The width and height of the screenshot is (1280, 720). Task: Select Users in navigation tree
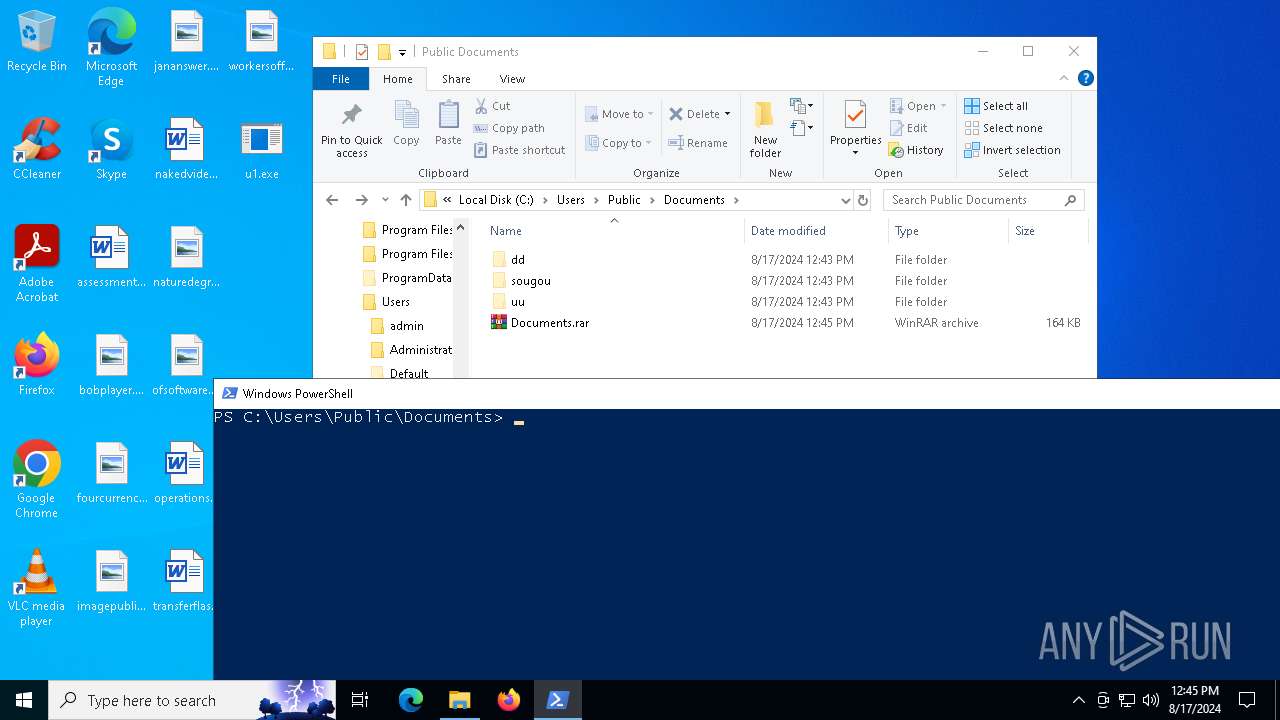pyautogui.click(x=386, y=302)
